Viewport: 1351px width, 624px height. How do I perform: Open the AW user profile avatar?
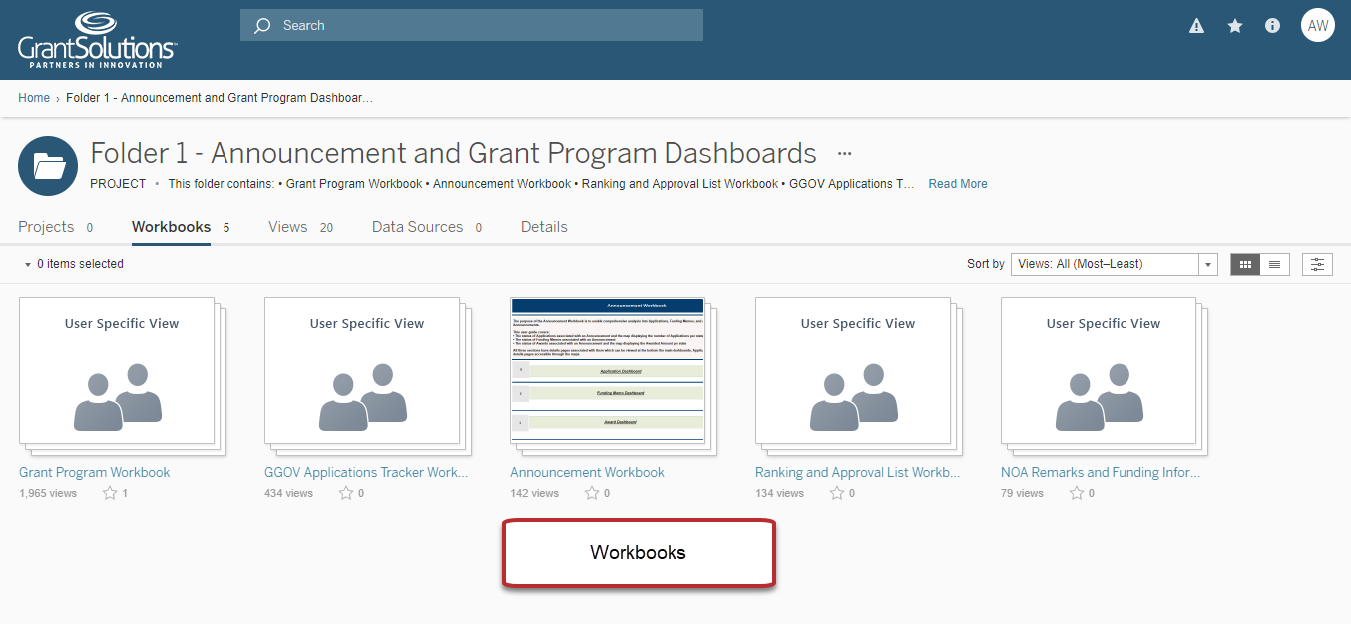coord(1318,26)
